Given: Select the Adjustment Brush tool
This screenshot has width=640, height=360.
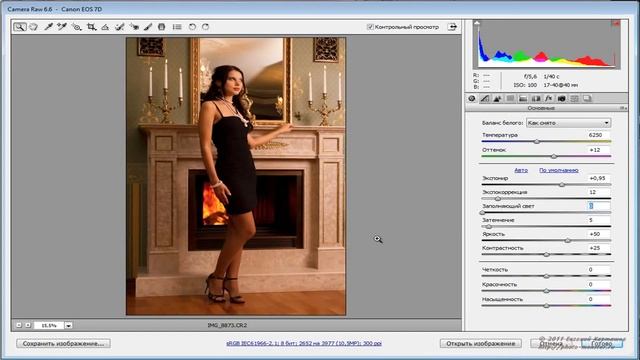Looking at the screenshot, I should coord(148,27).
